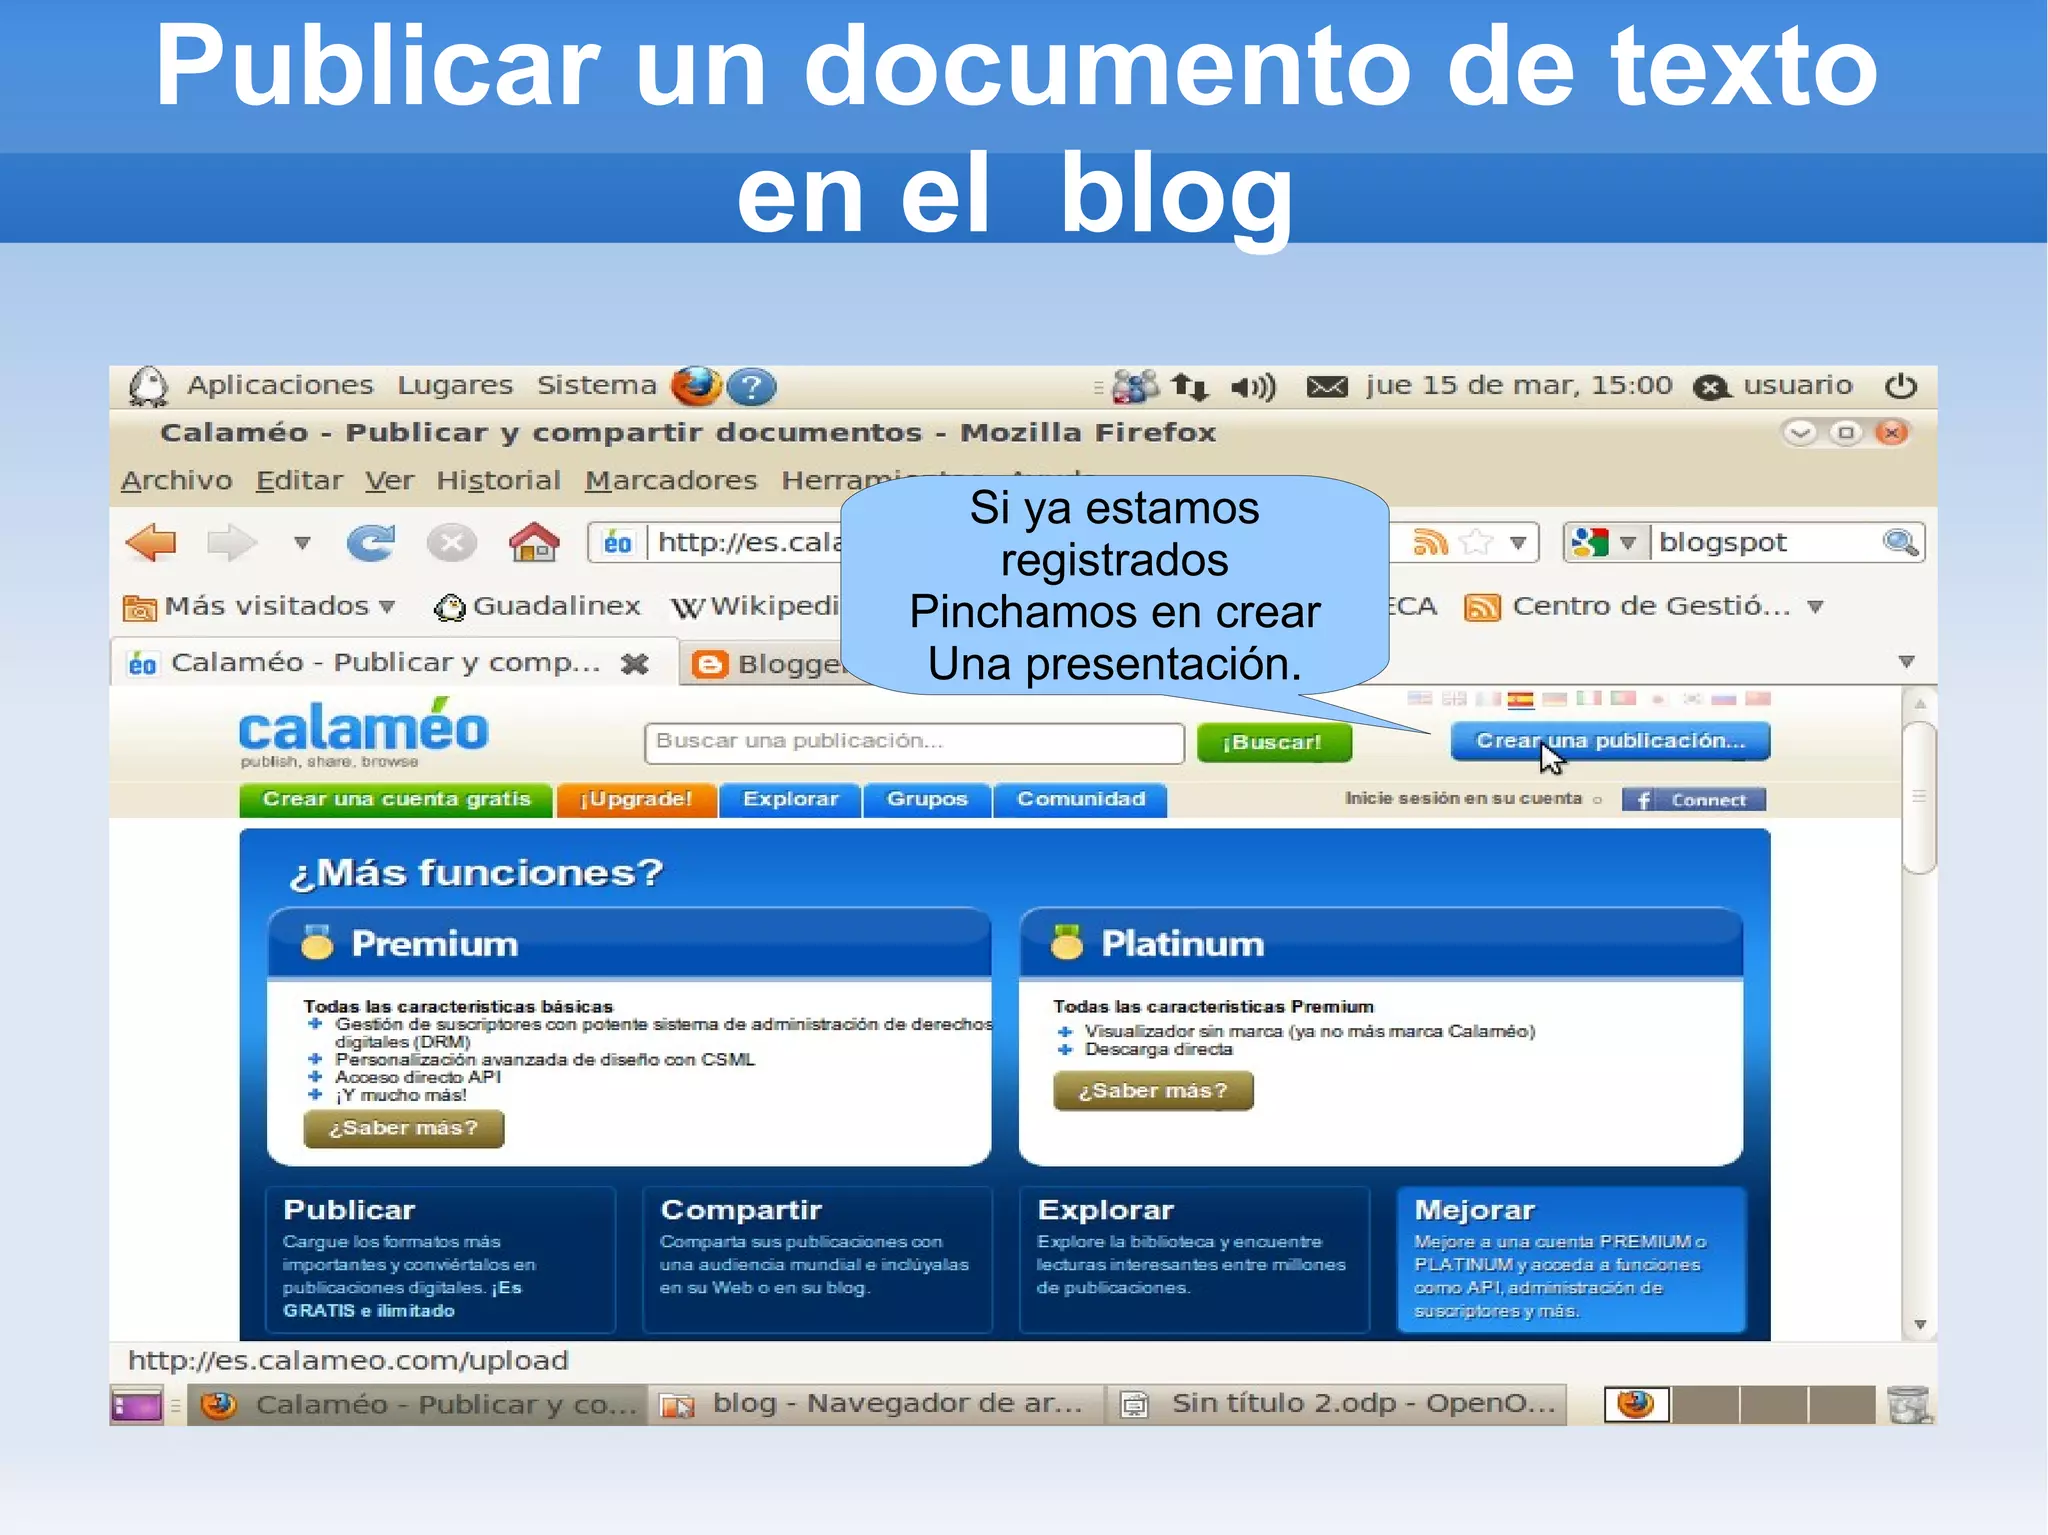Close the Calaméo tab

634,663
